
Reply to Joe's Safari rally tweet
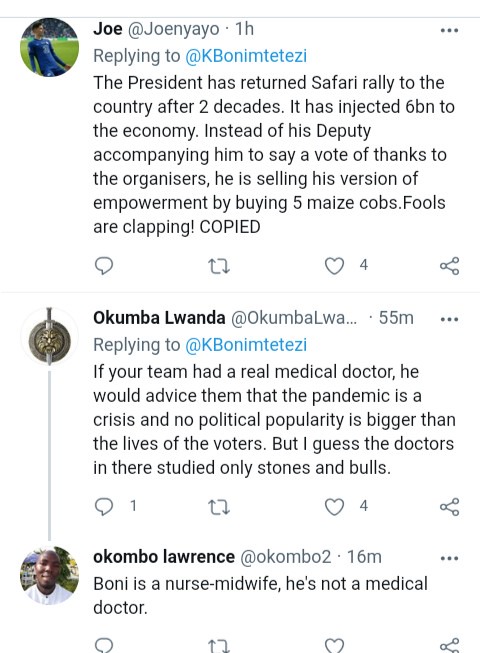tap(103, 266)
